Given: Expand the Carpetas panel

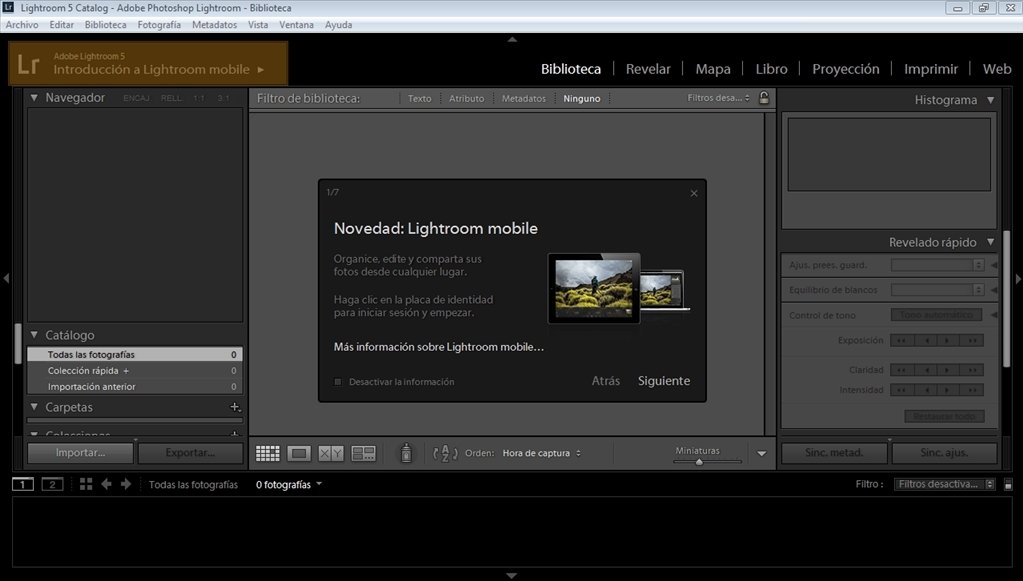Looking at the screenshot, I should [x=34, y=407].
